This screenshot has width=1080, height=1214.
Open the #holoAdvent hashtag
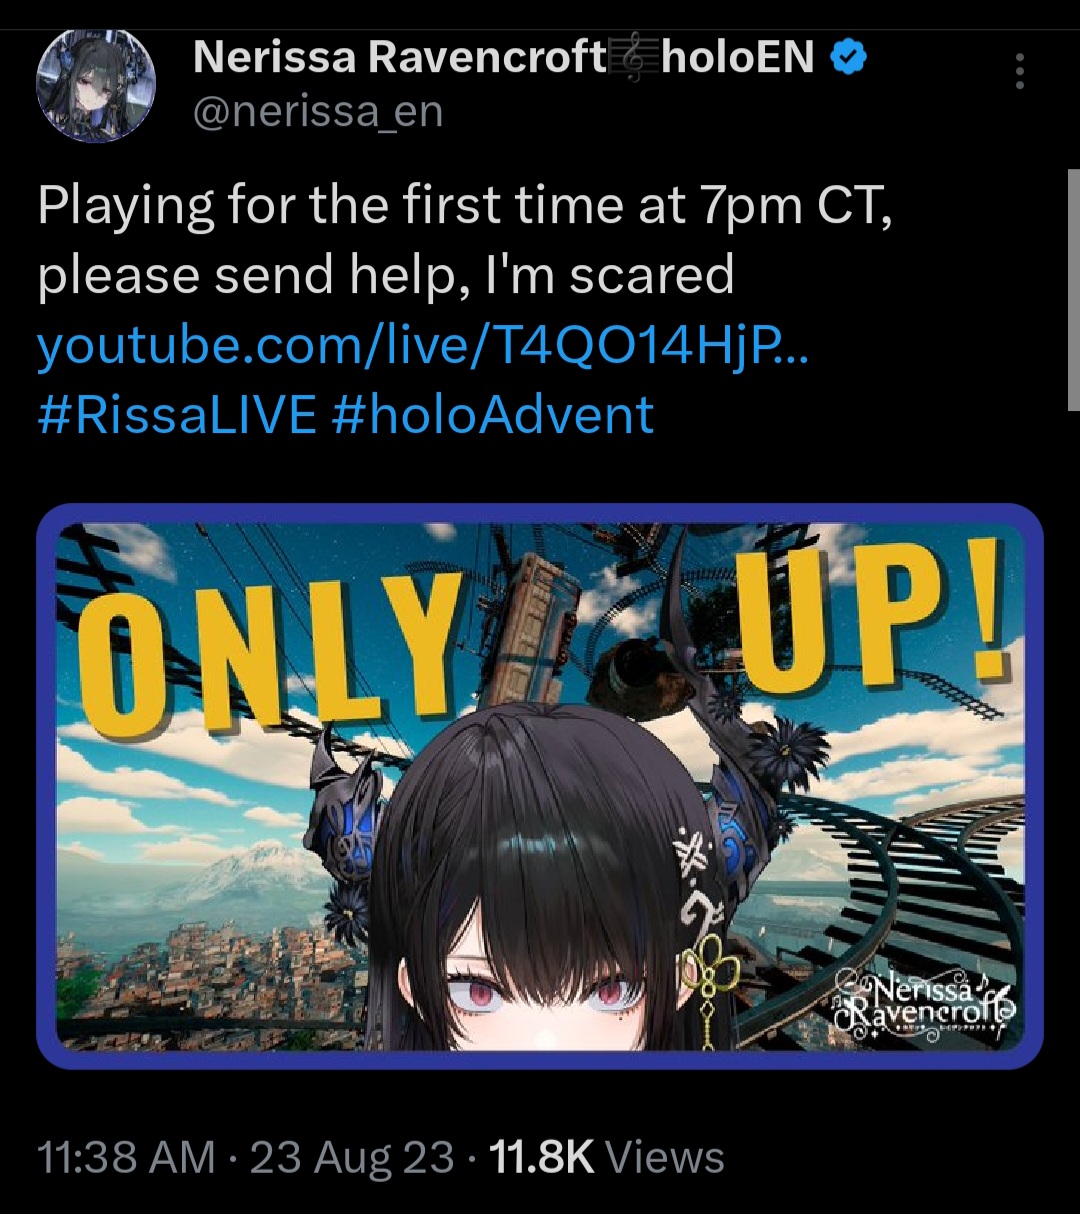[x=492, y=414]
